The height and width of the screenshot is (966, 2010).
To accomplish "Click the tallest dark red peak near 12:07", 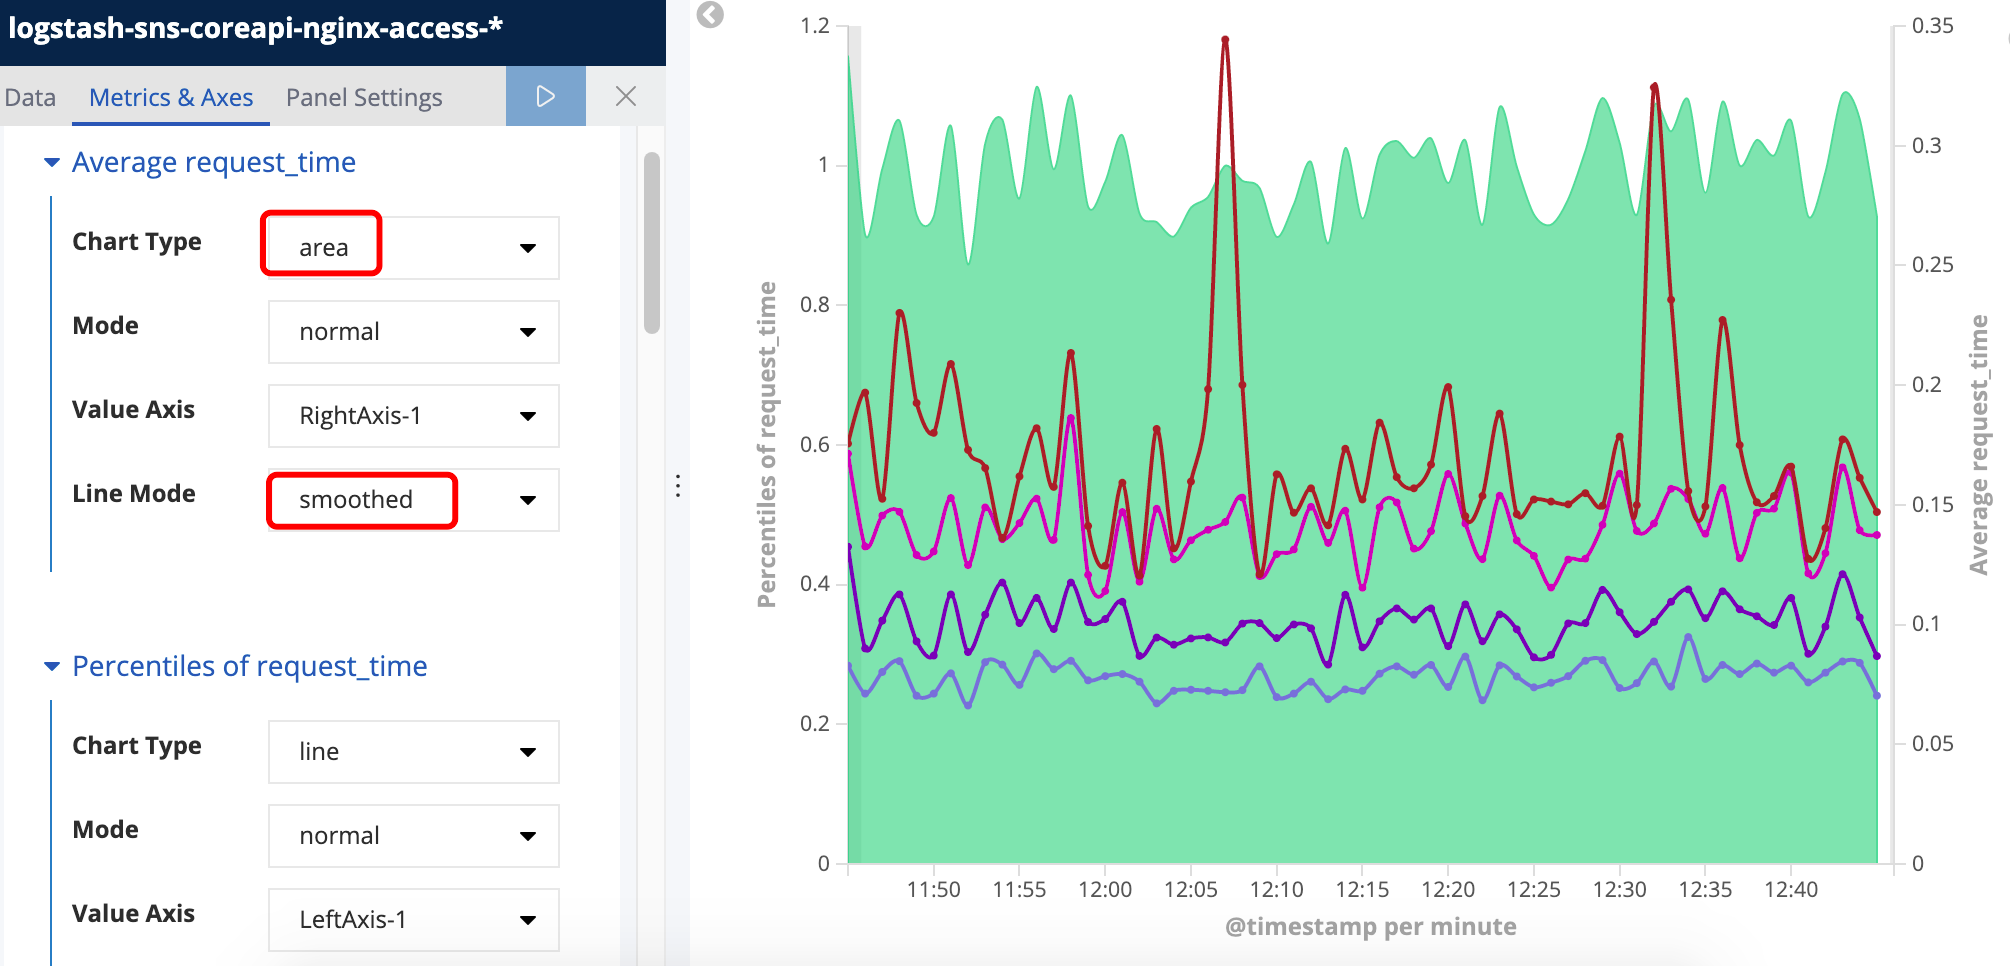I will point(1225,40).
